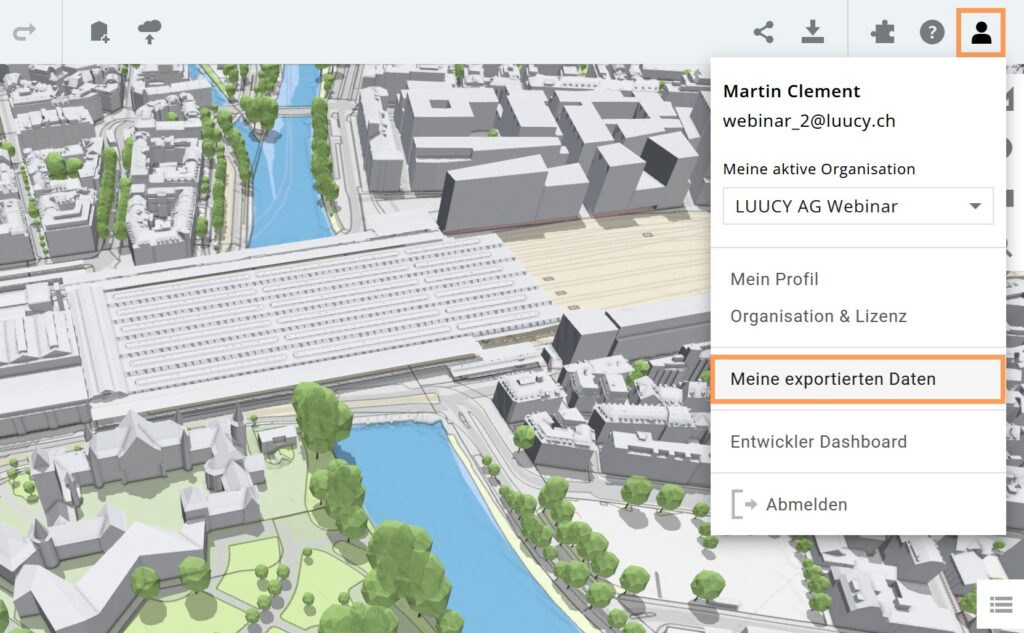The width and height of the screenshot is (1024, 633).
Task: Open the Entwickler Dashboard entry
Action: click(818, 441)
